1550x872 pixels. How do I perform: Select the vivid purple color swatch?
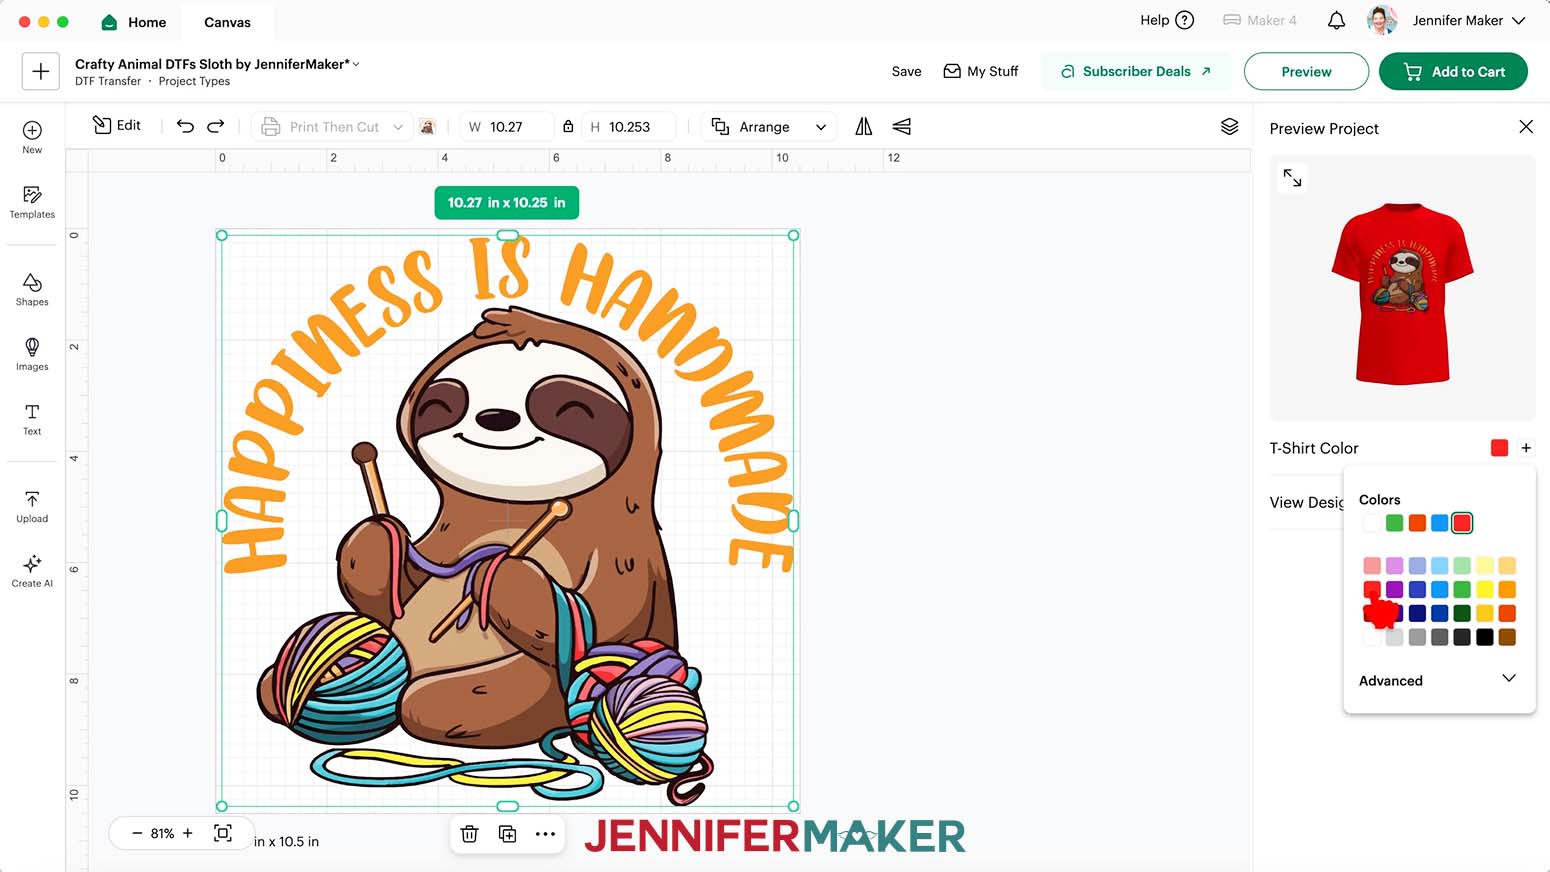(x=1394, y=590)
